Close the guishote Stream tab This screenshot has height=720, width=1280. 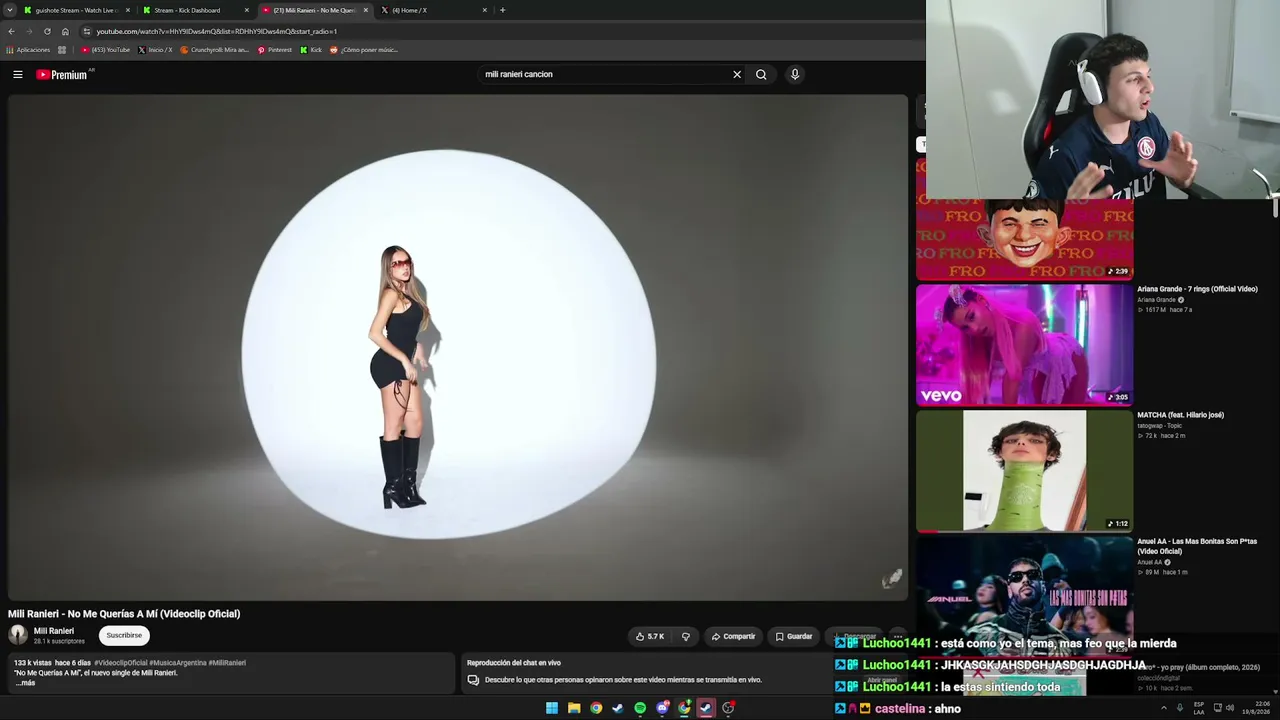128,10
